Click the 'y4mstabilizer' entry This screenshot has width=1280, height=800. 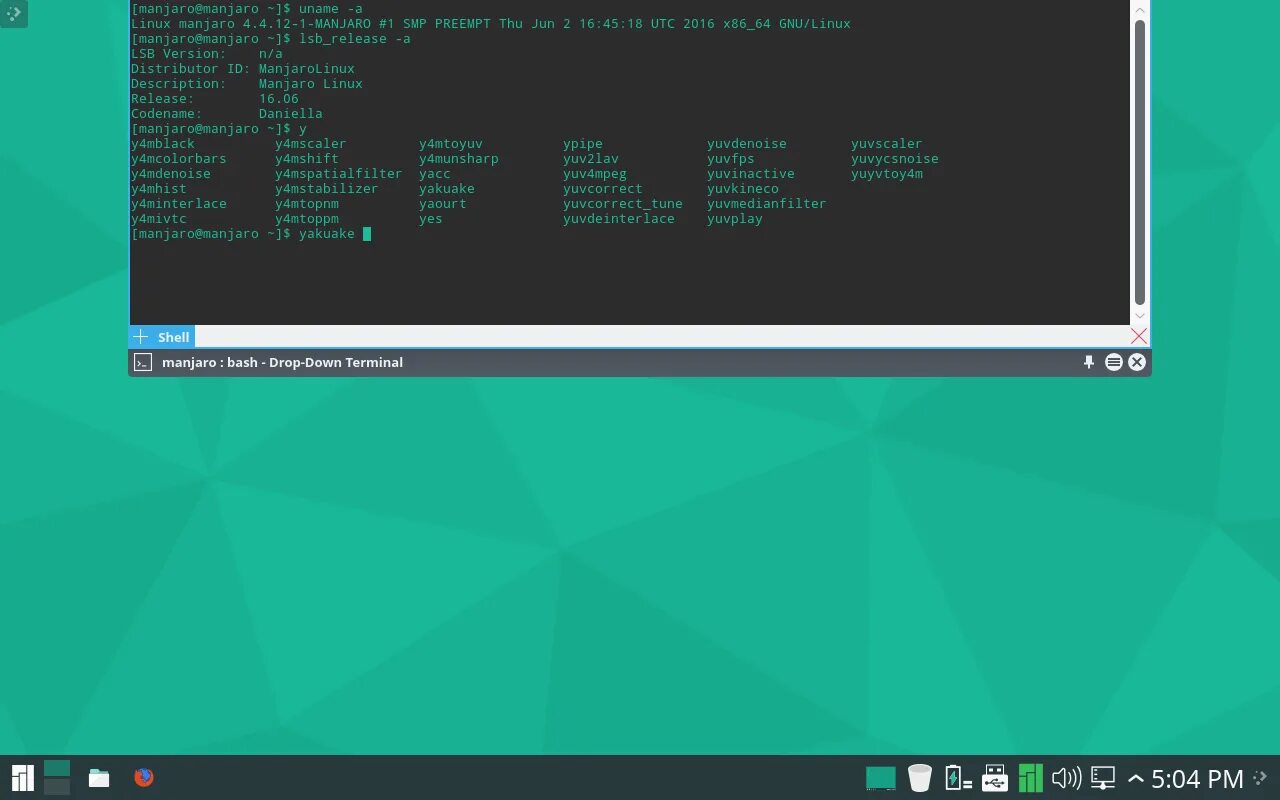click(x=327, y=189)
